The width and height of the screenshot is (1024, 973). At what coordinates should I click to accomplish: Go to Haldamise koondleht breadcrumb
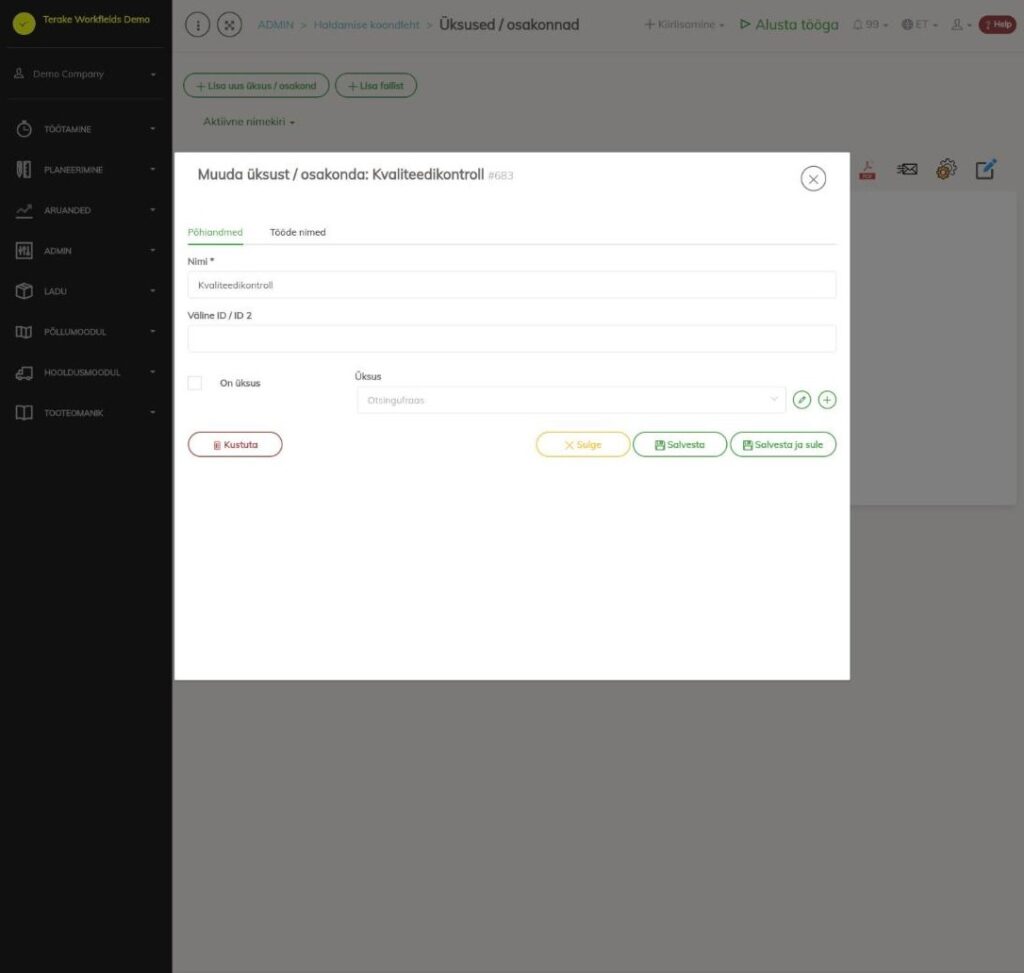tap(366, 25)
